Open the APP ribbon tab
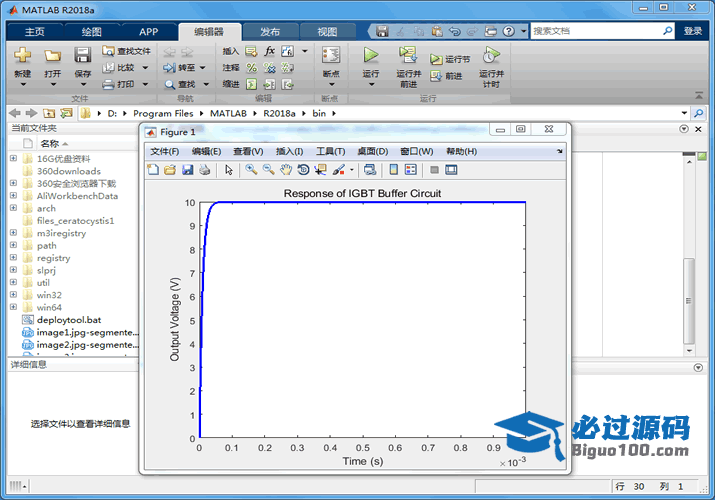Image resolution: width=715 pixels, height=500 pixels. click(x=149, y=31)
